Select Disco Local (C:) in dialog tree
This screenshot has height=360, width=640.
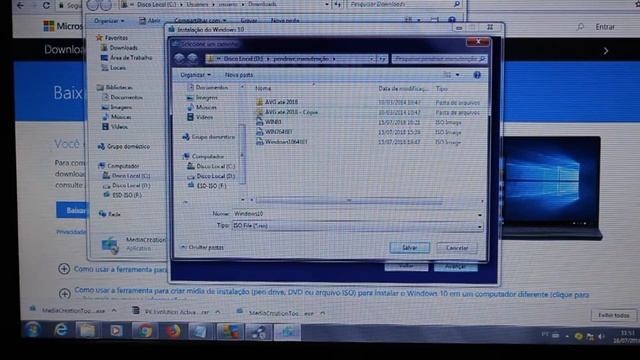click(211, 167)
